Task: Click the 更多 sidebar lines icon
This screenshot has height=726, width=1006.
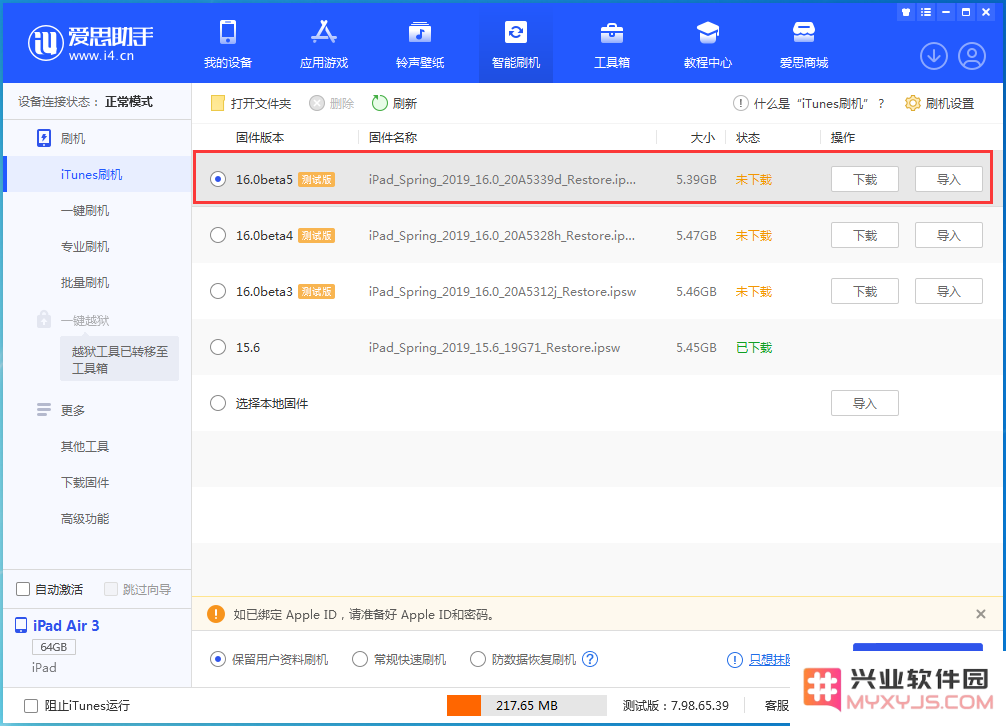Action: point(44,410)
